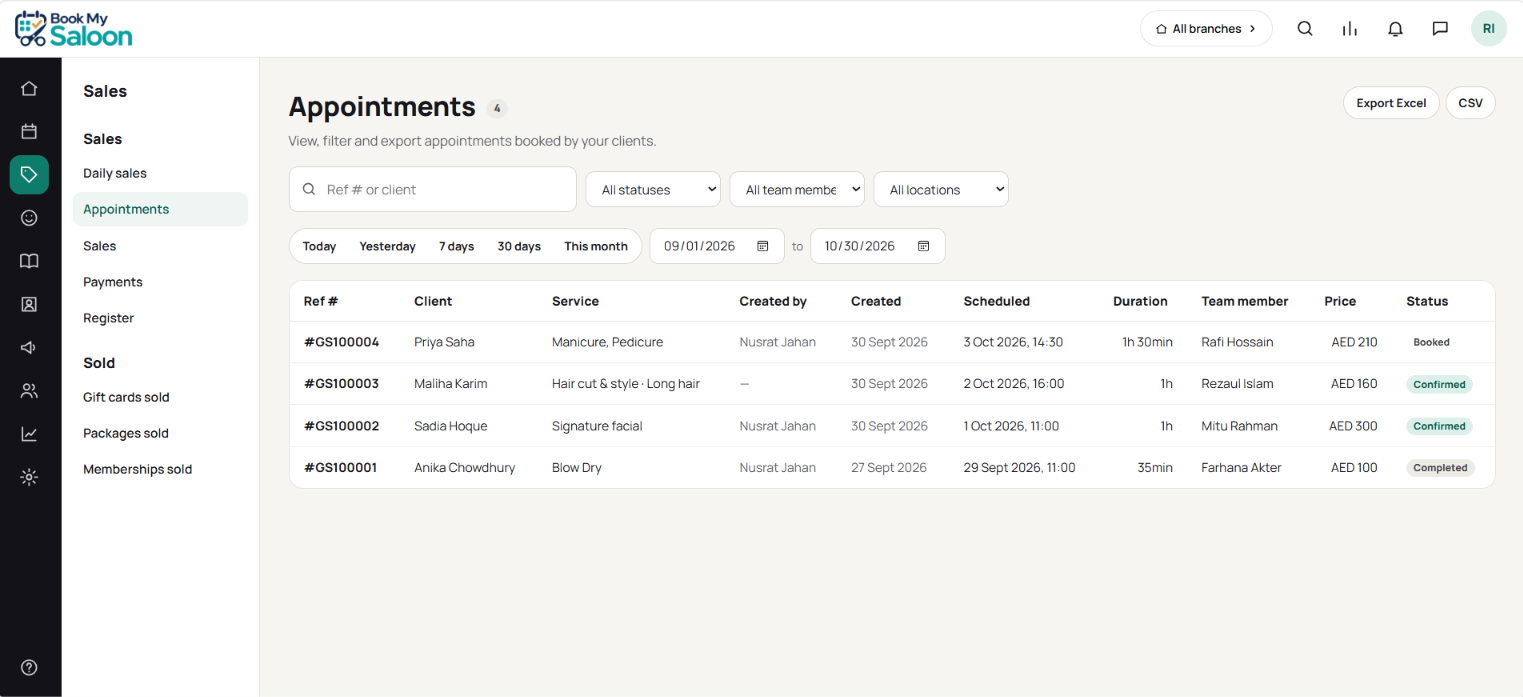Click the search magnifier icon in the header
This screenshot has width=1523, height=697.
tap(1305, 29)
